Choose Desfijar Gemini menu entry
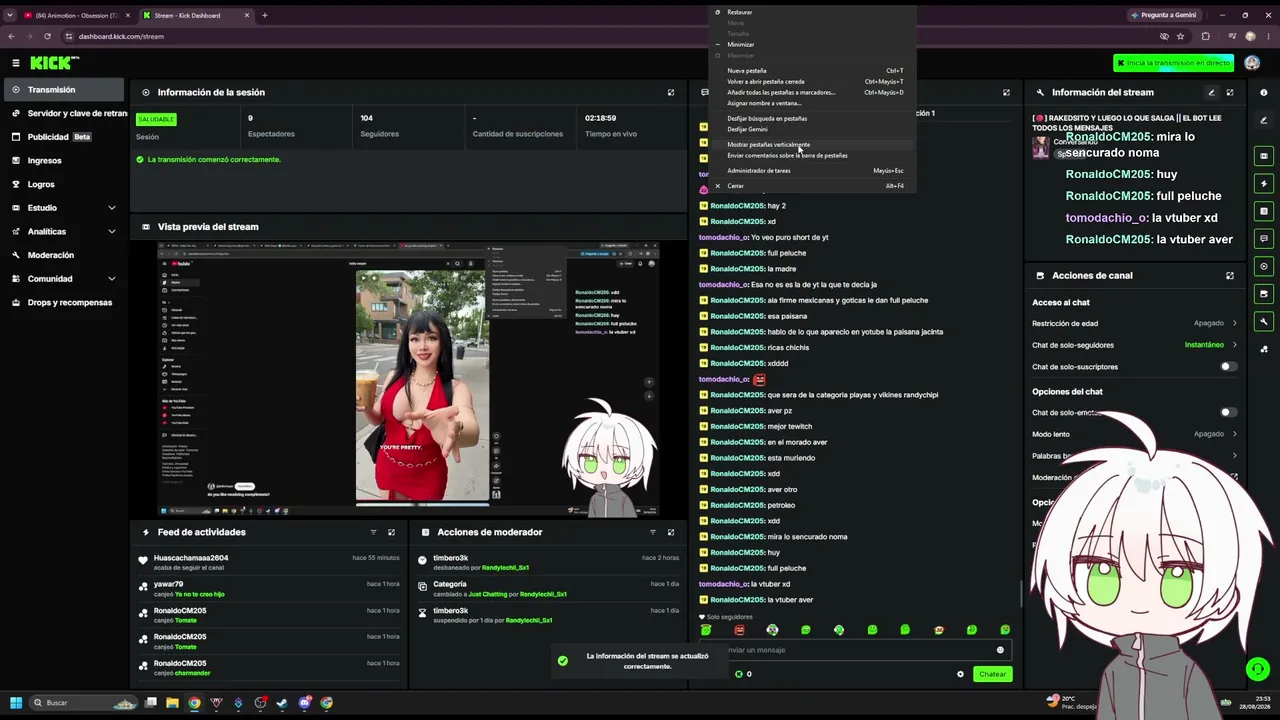 [x=812, y=129]
